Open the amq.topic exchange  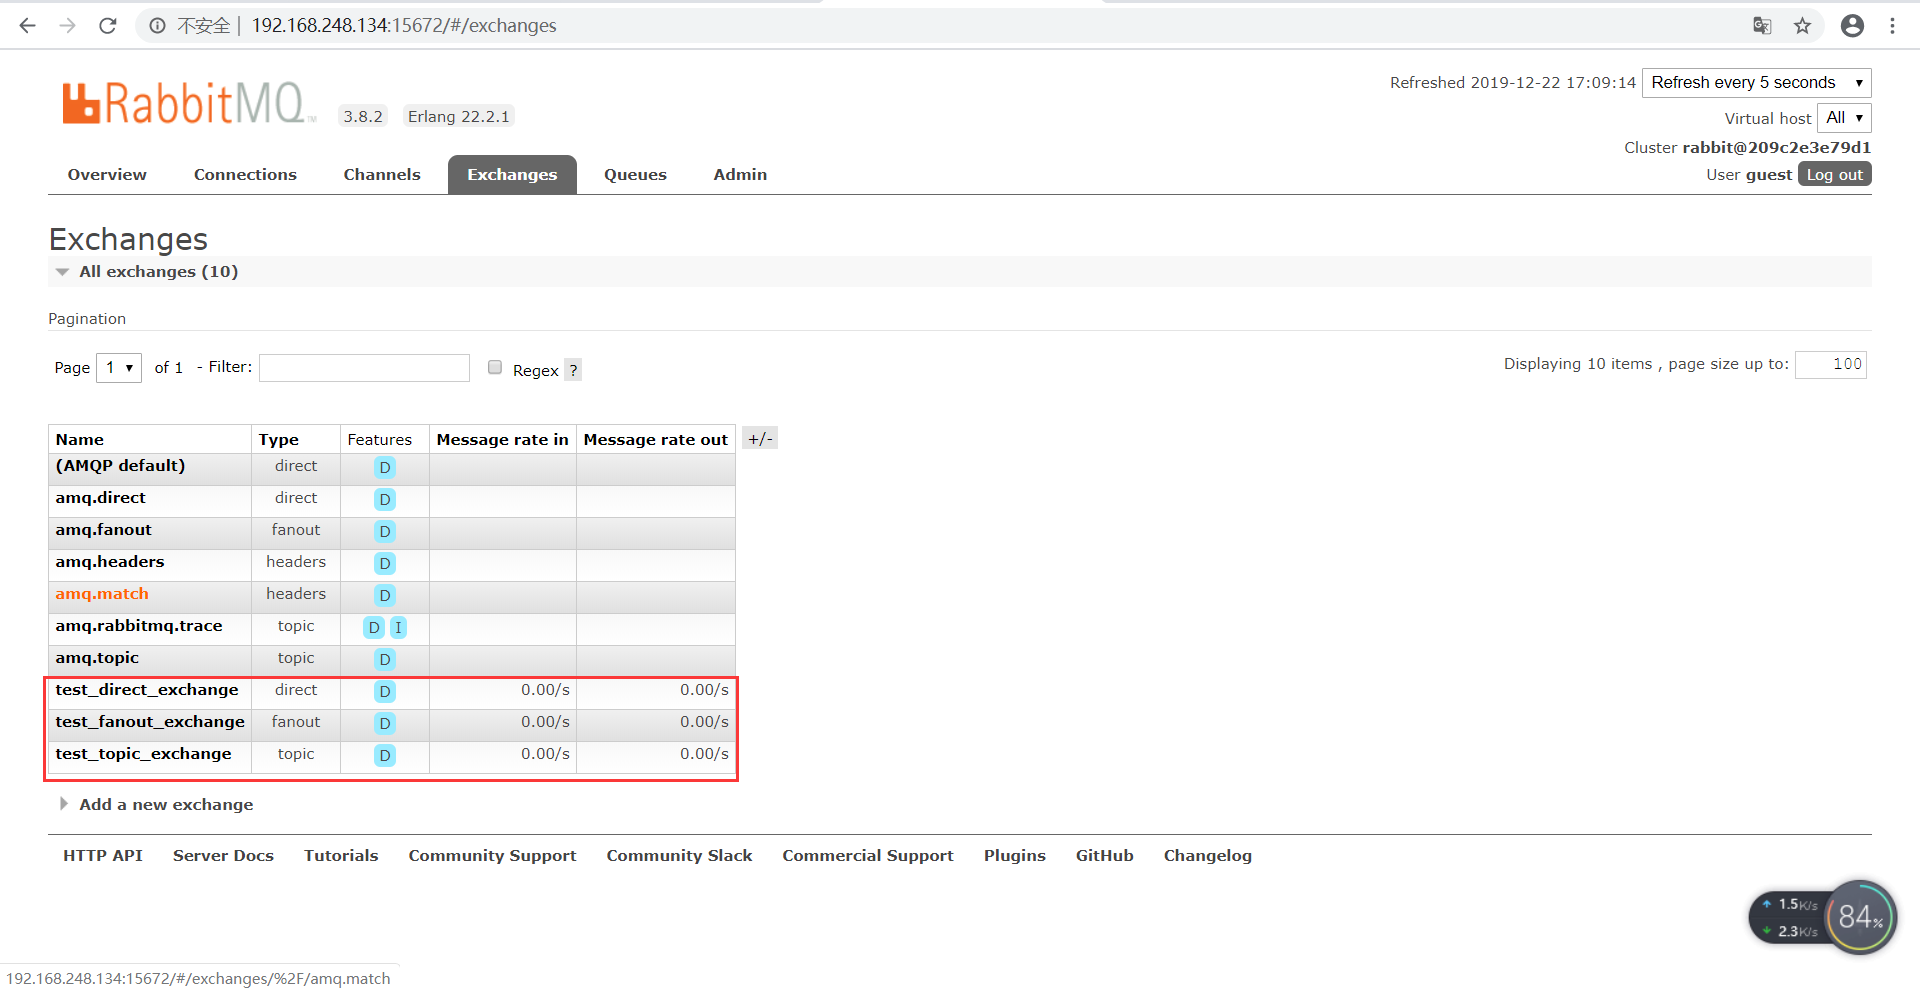point(97,658)
